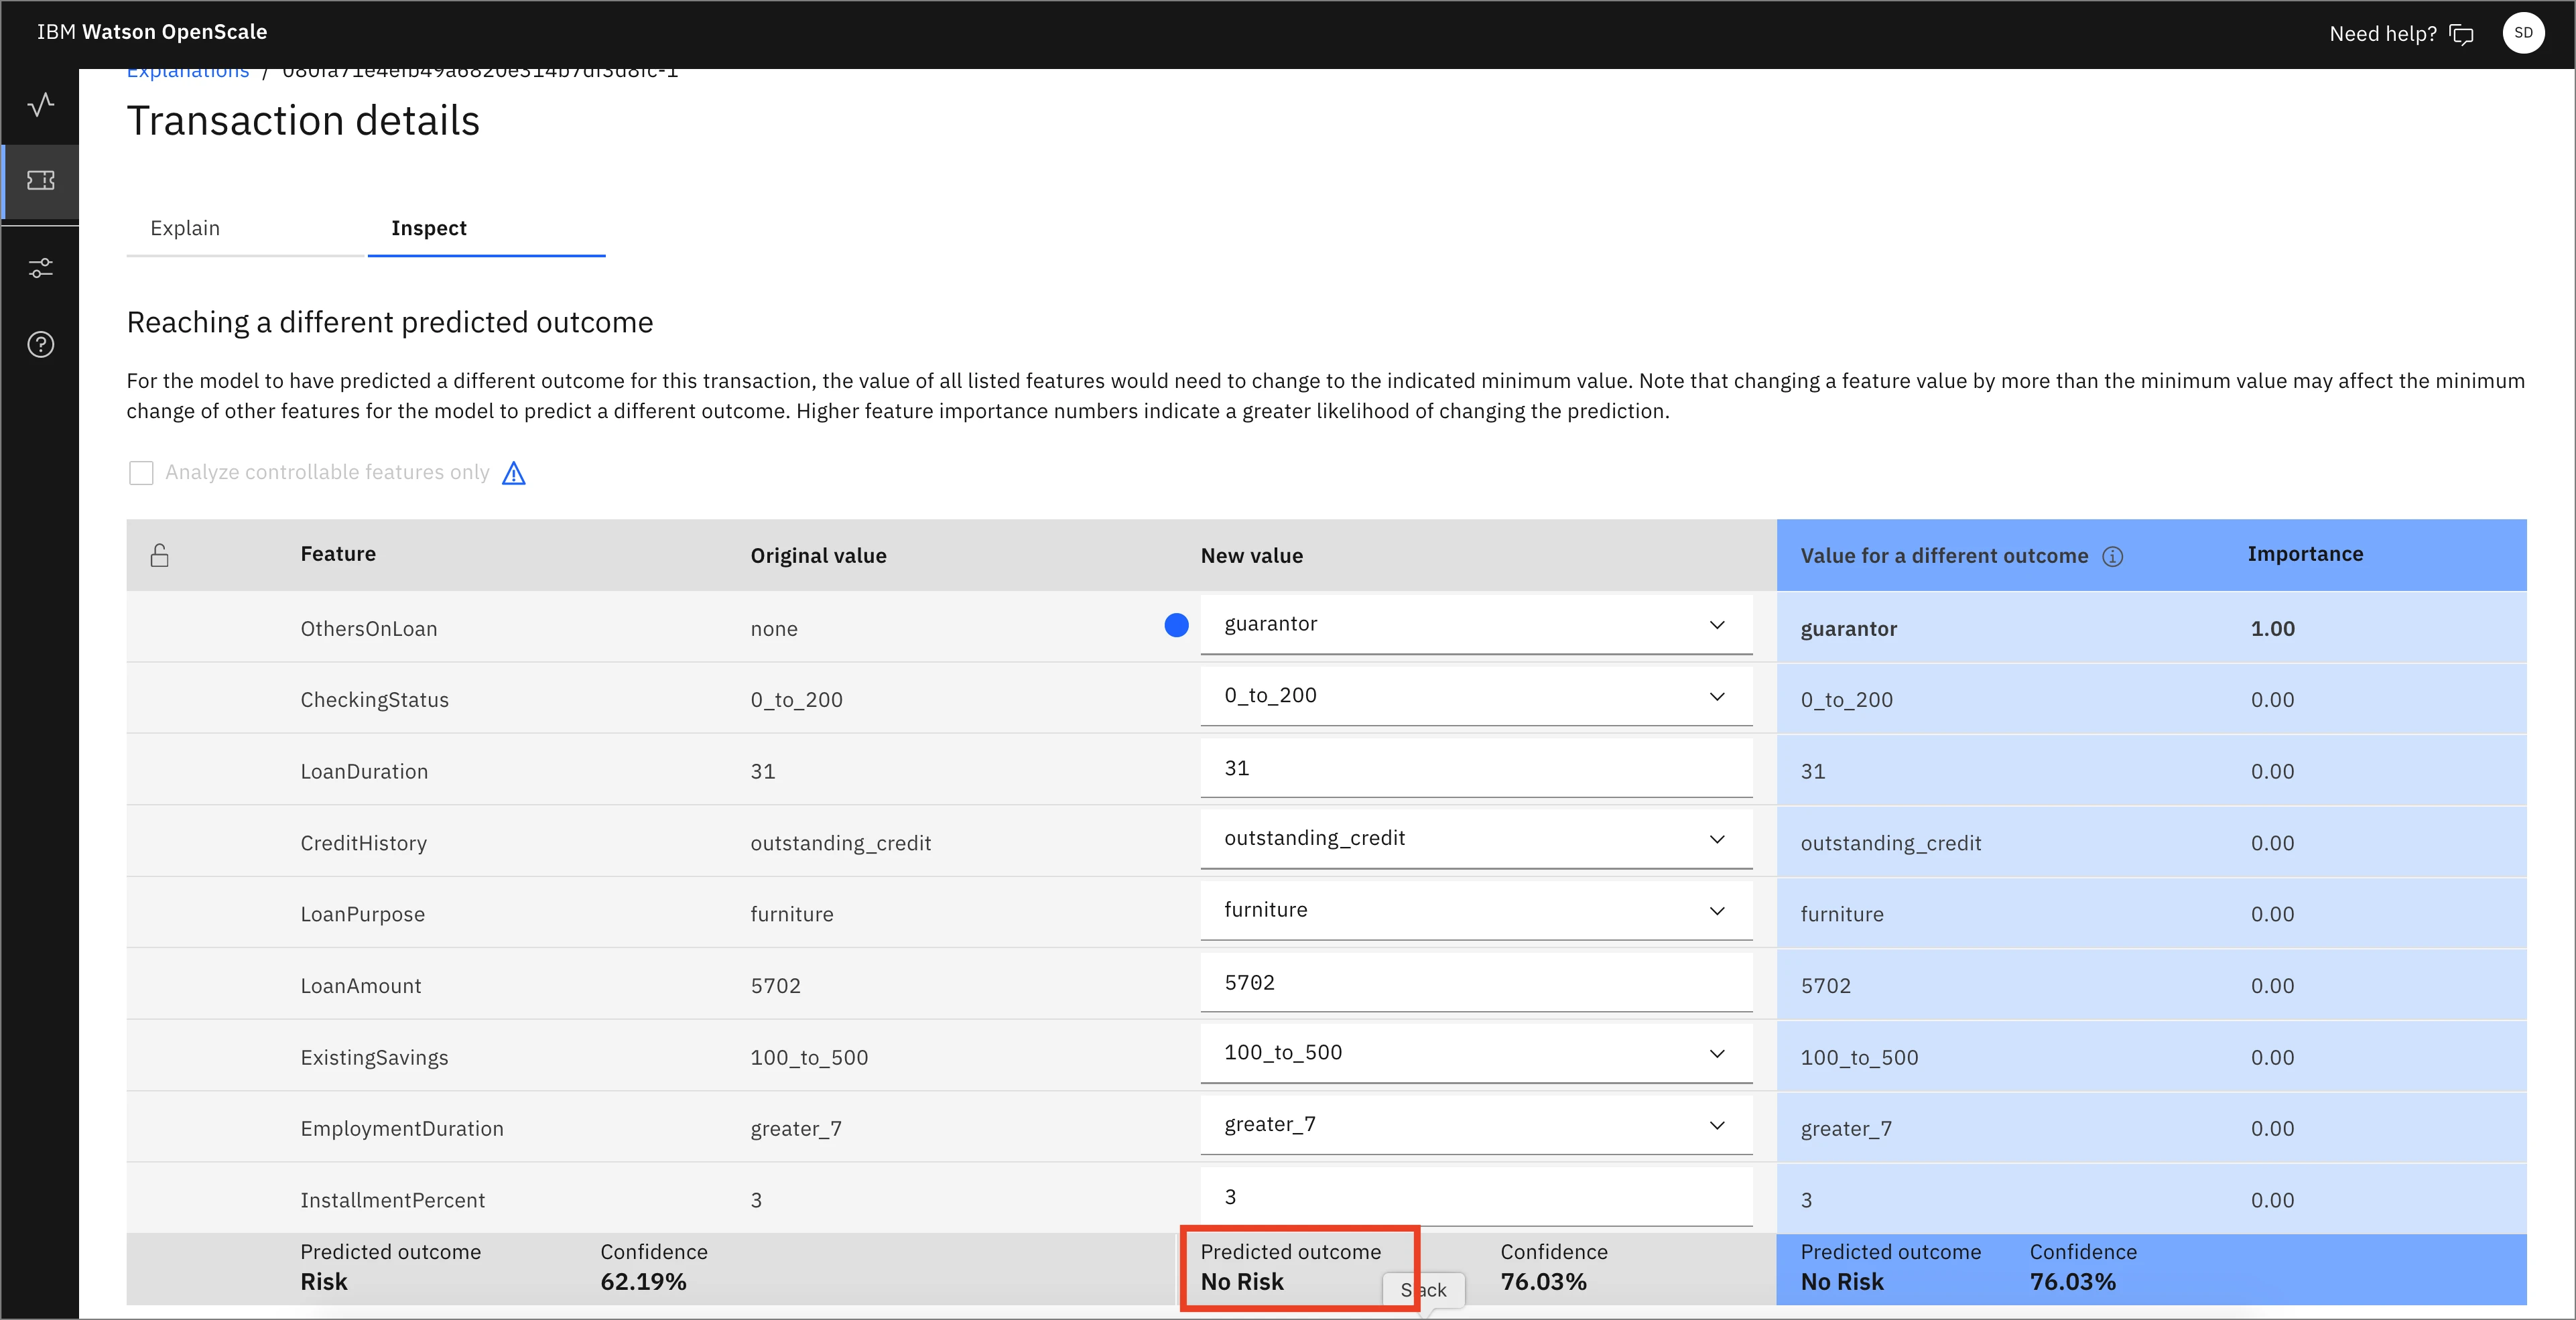Click the Need help chat icon
Image resolution: width=2576 pixels, height=1320 pixels.
click(2461, 35)
